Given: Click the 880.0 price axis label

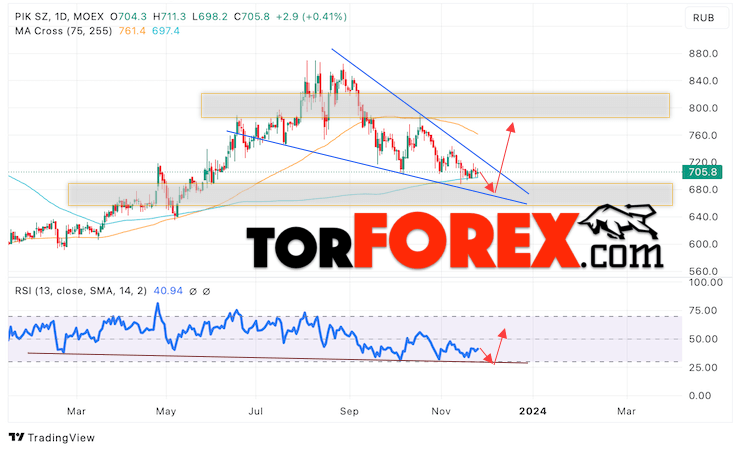Looking at the screenshot, I should pyautogui.click(x=703, y=54).
